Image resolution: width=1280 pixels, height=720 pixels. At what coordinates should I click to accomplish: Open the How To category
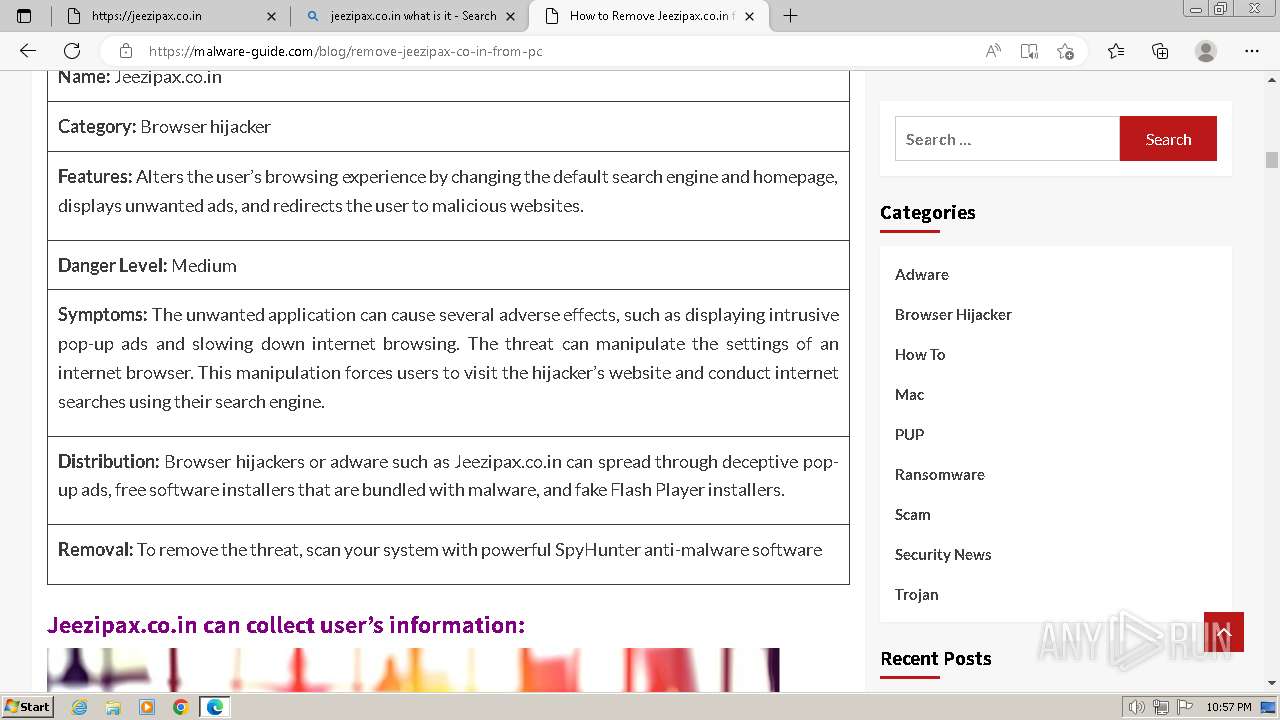click(x=920, y=354)
